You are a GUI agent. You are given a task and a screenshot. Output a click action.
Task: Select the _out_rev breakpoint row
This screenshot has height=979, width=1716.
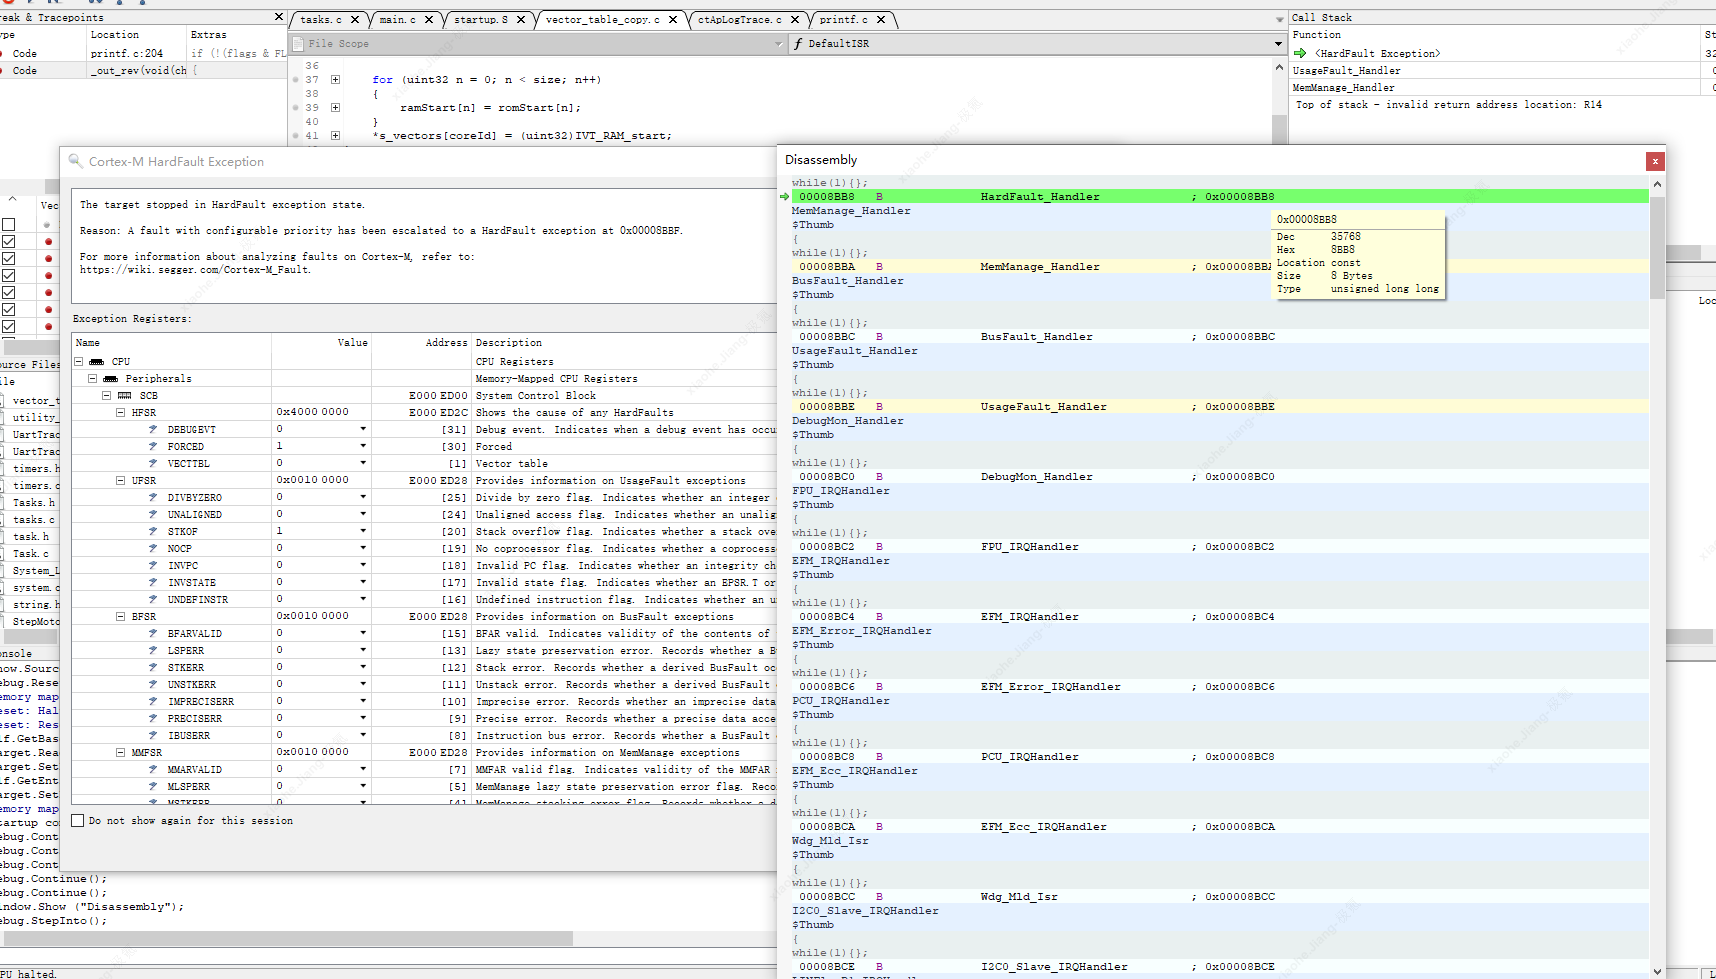(143, 71)
